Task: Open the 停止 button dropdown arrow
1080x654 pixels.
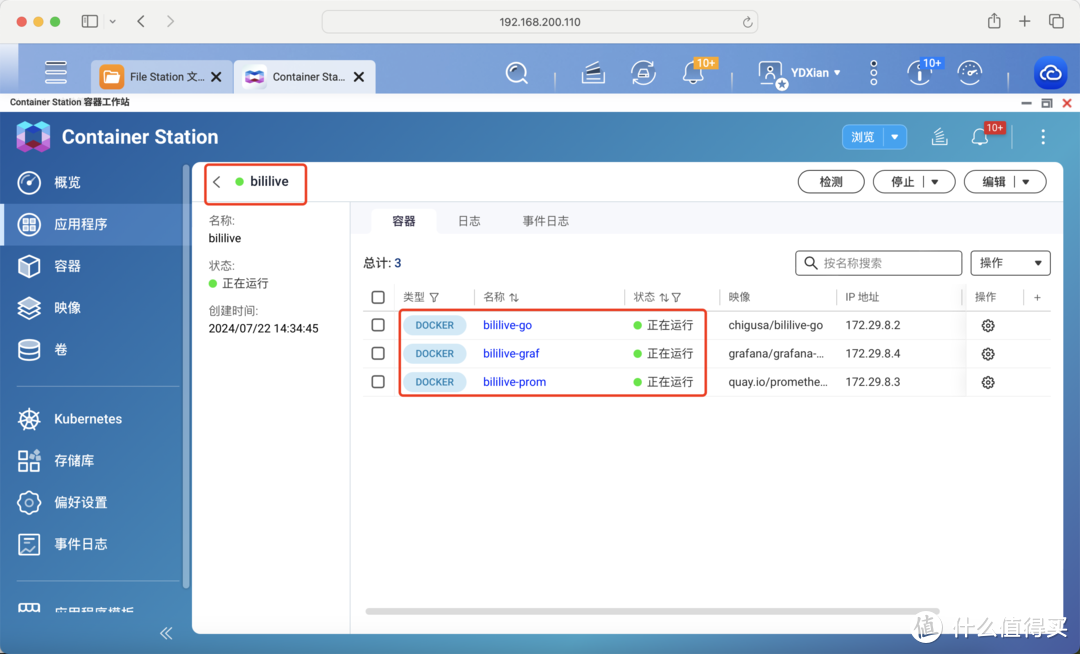Action: (x=935, y=182)
